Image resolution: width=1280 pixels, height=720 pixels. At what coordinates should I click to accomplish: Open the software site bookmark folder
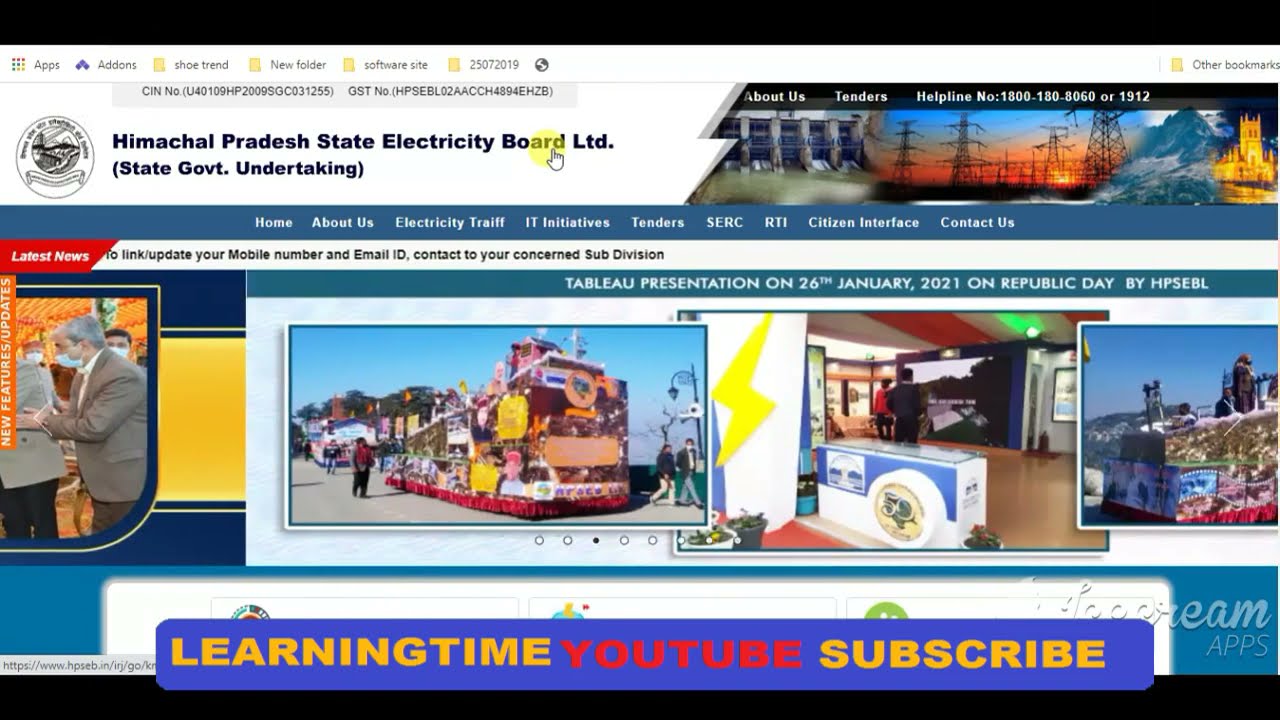click(385, 65)
